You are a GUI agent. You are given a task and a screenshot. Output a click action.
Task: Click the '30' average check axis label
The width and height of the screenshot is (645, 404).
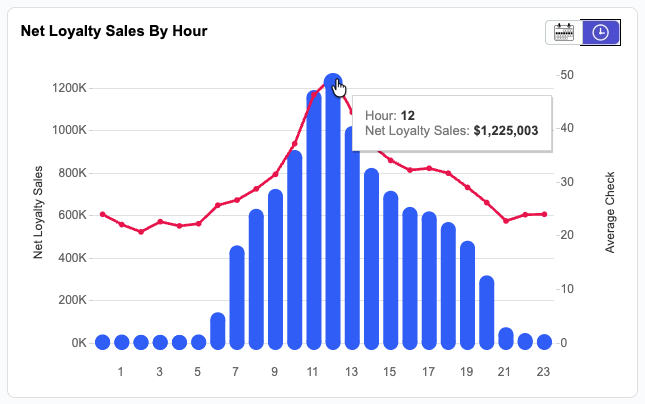tap(567, 182)
